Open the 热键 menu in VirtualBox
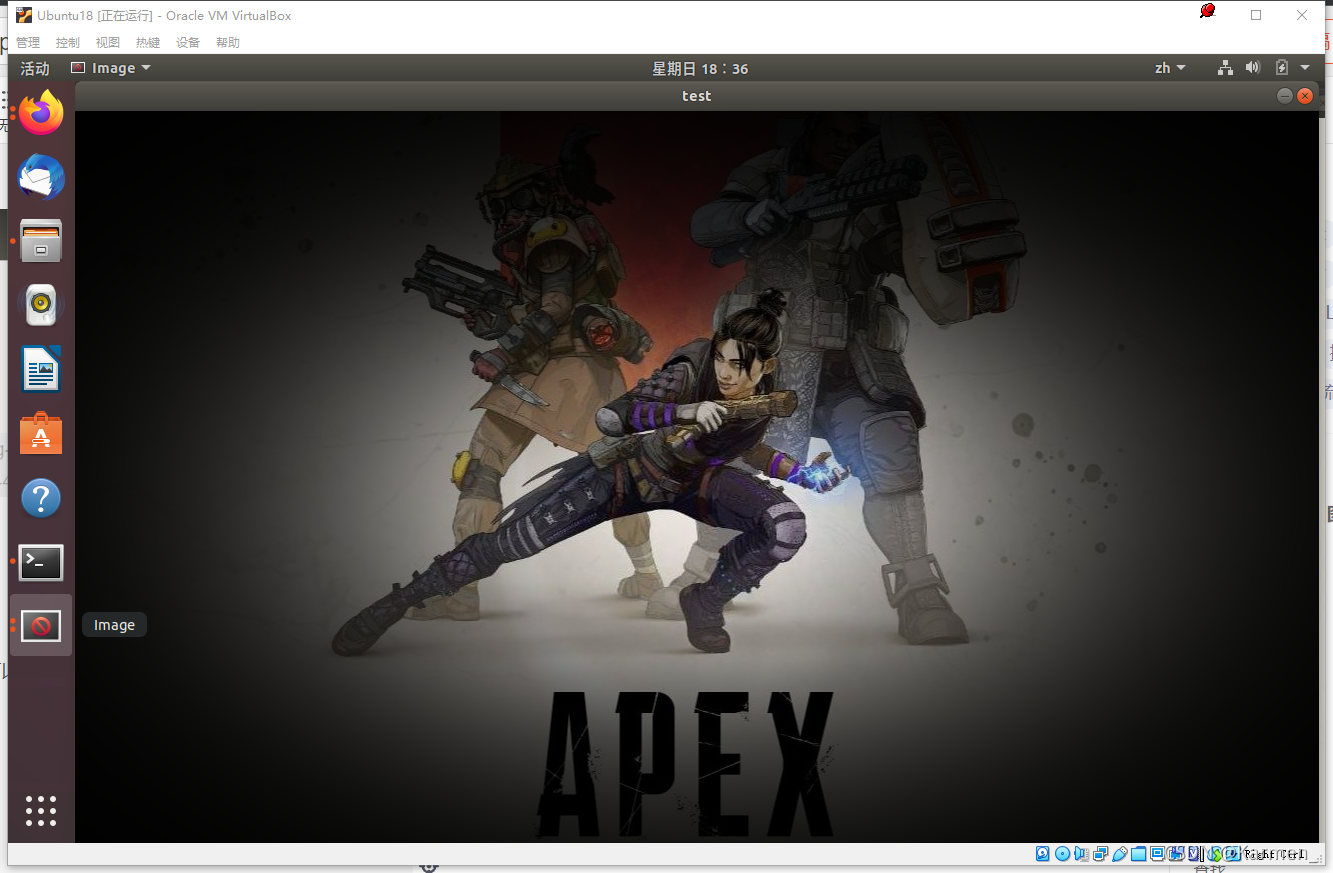This screenshot has width=1333, height=873. (x=148, y=42)
